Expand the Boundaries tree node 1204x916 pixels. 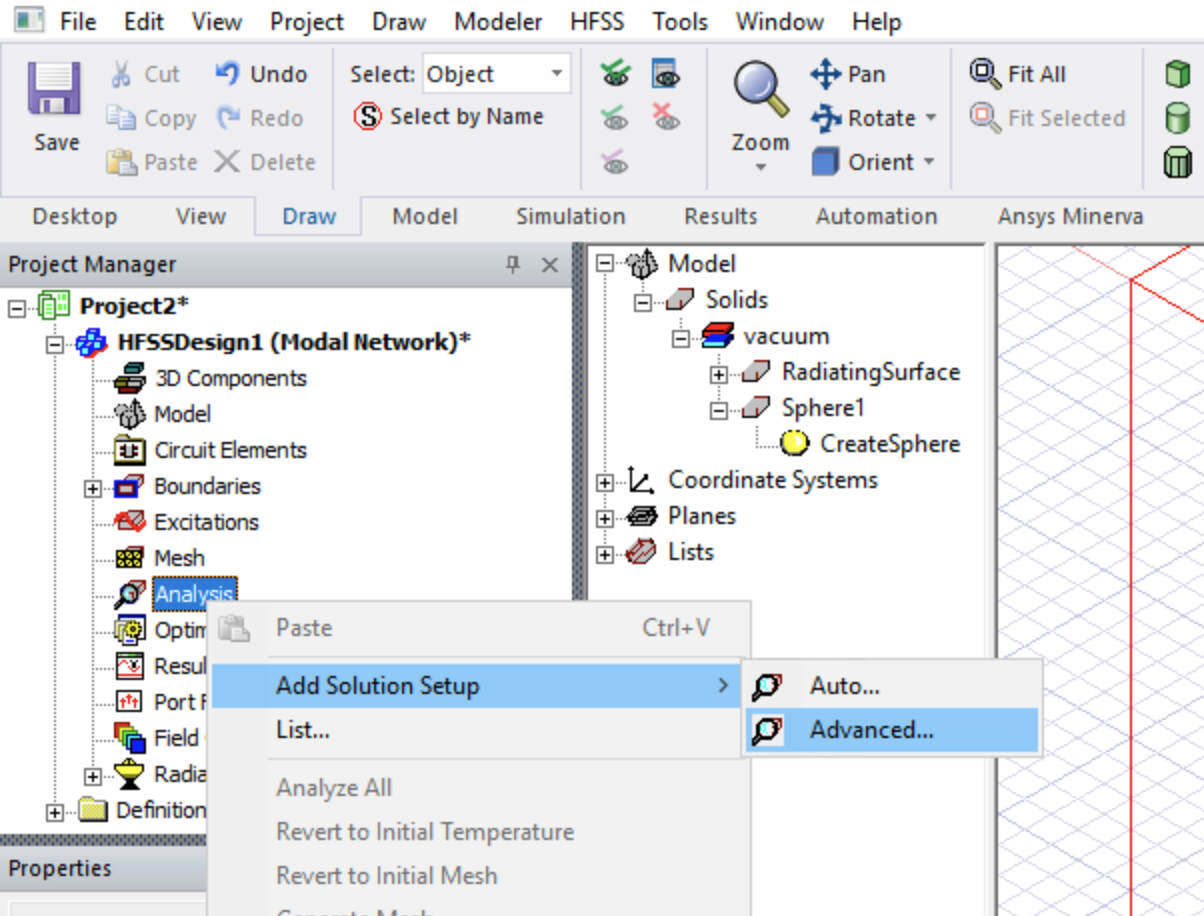(93, 488)
